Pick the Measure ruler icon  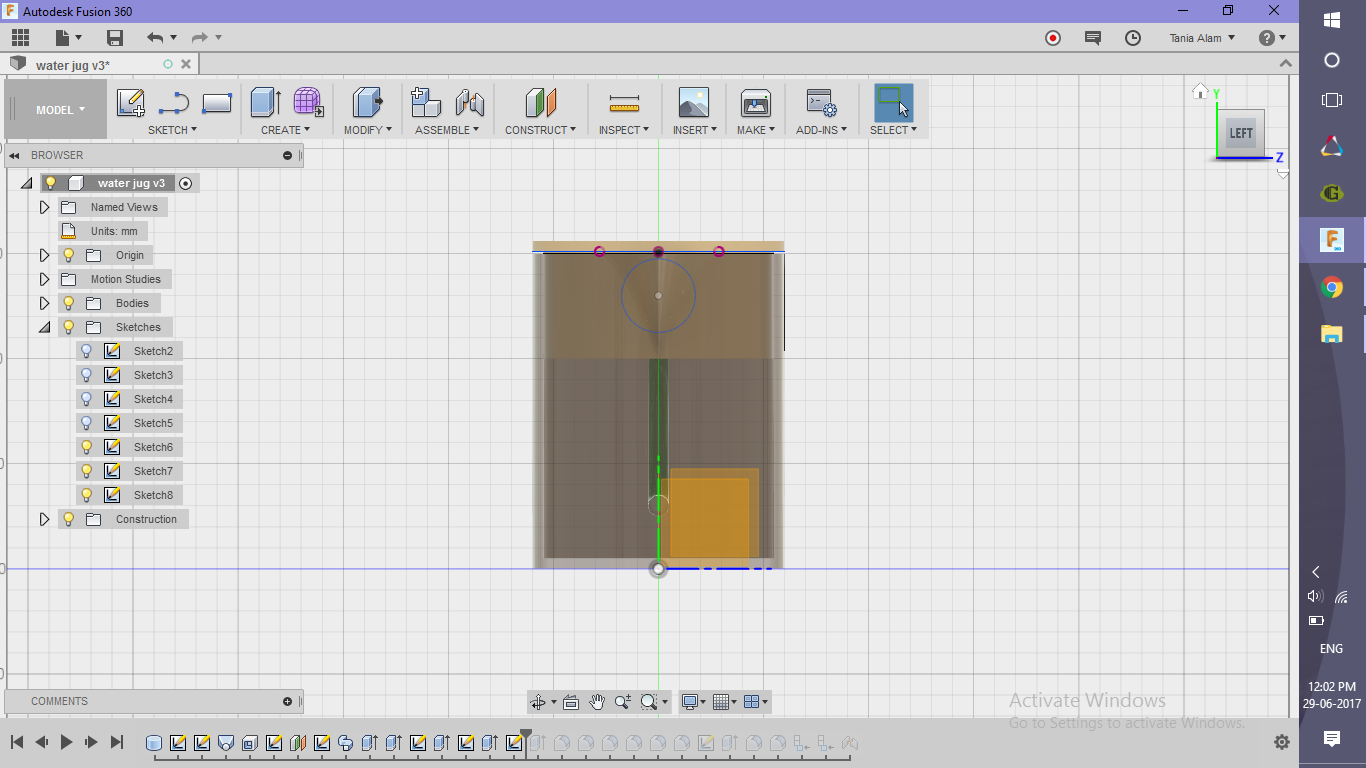[x=624, y=103]
